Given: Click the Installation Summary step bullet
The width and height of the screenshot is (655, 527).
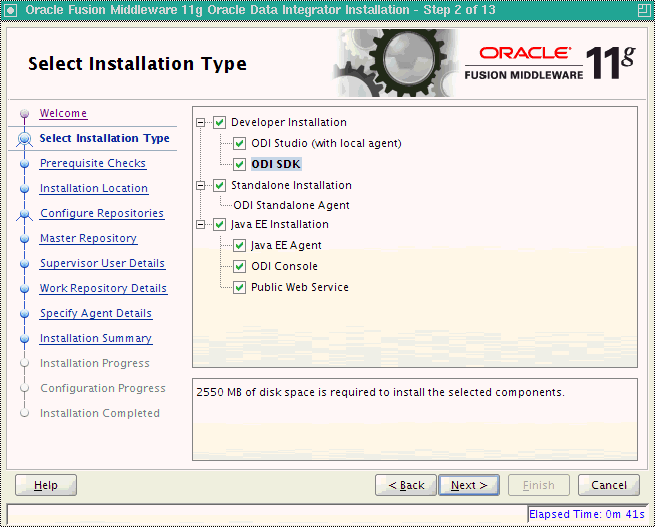Looking at the screenshot, I should pyautogui.click(x=25, y=339).
